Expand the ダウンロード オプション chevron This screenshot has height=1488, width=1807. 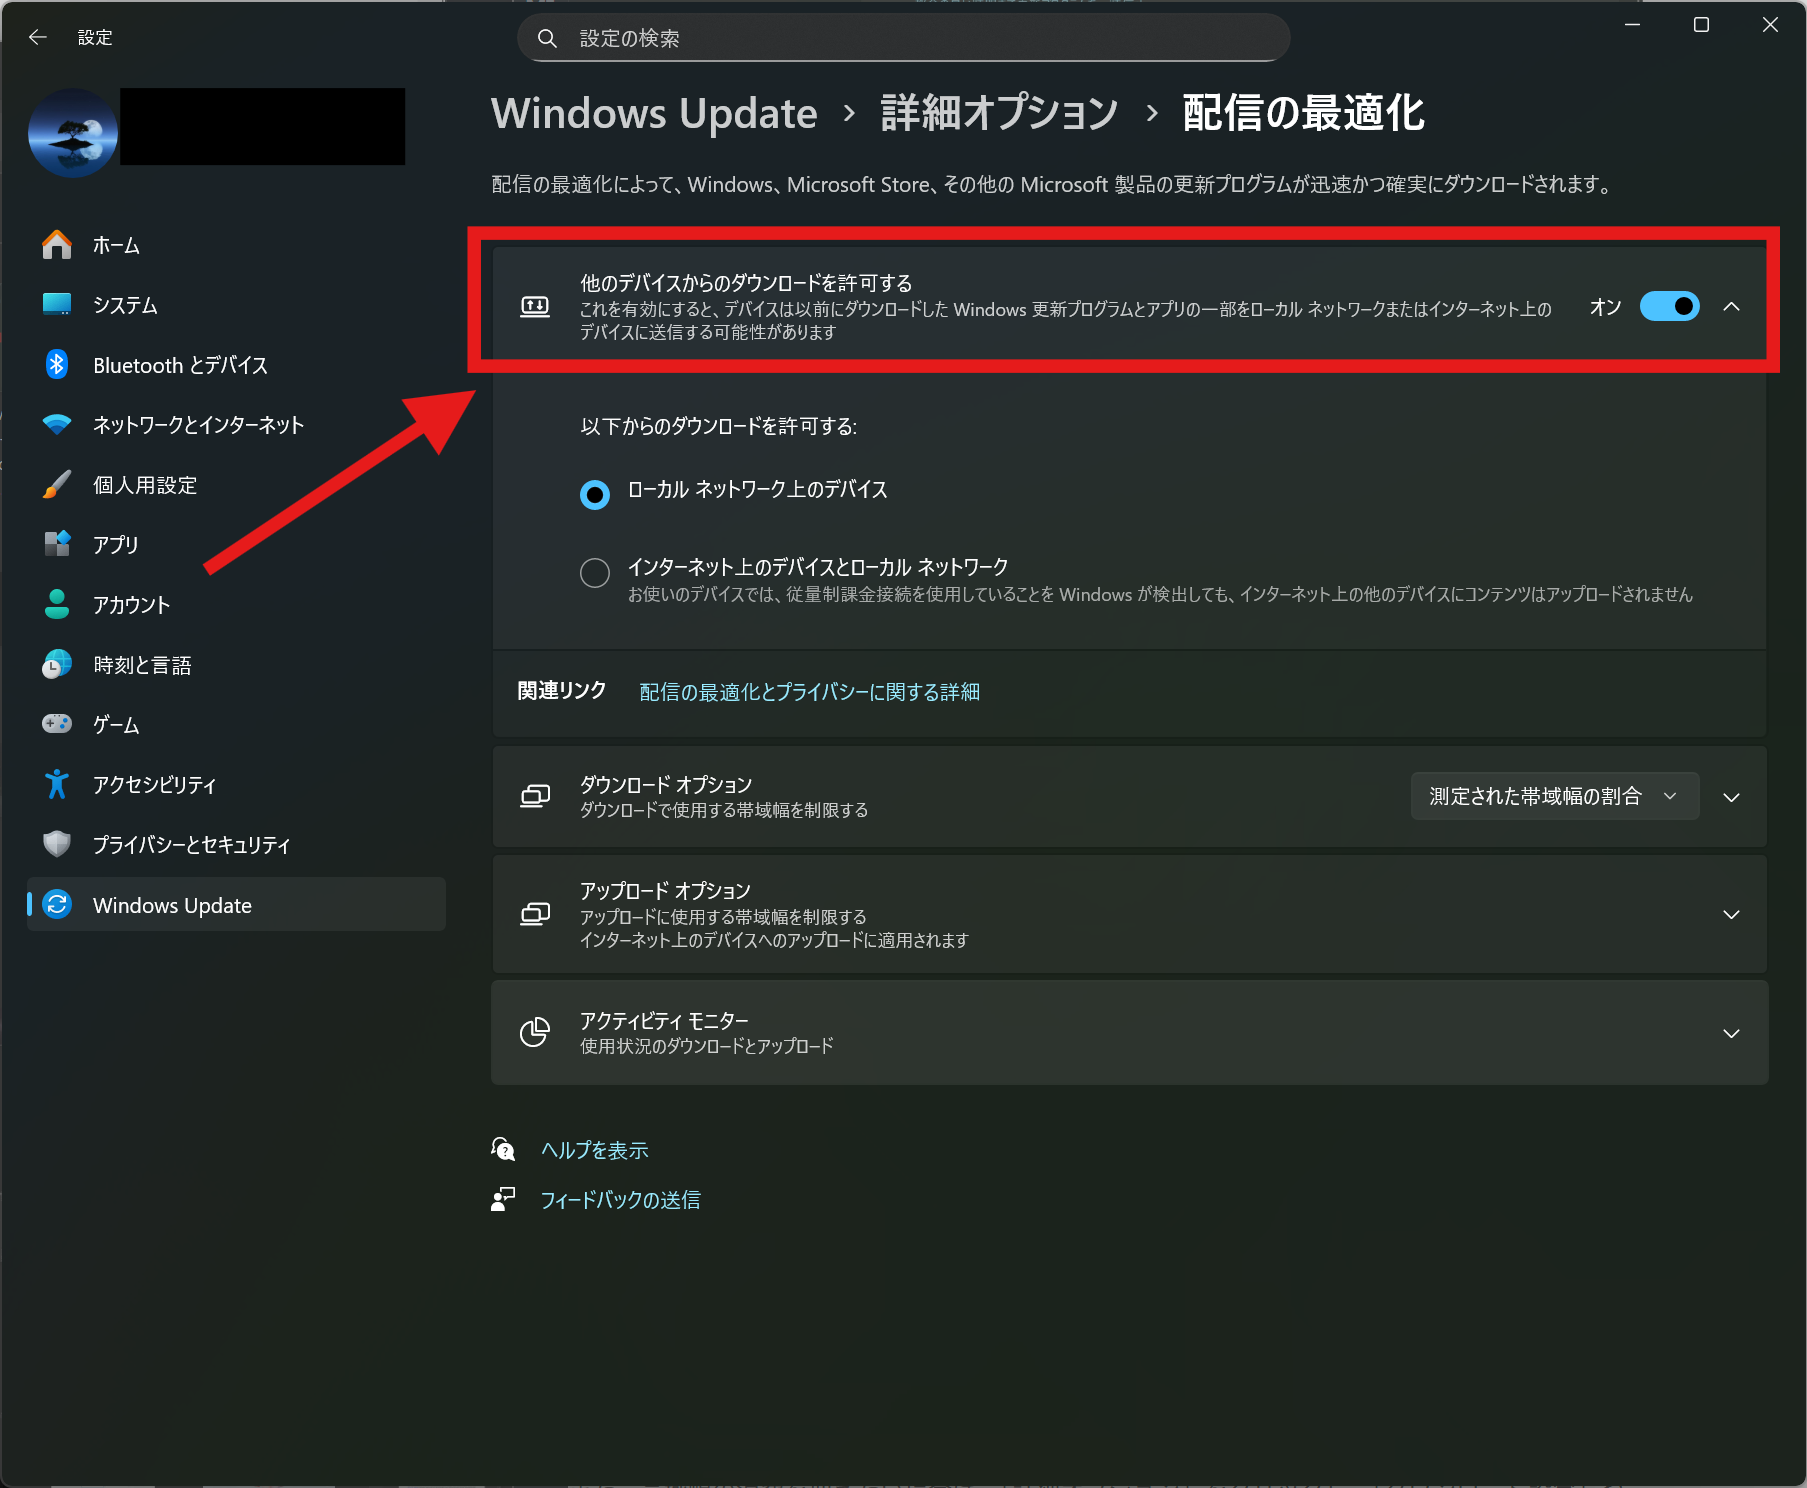pos(1732,797)
